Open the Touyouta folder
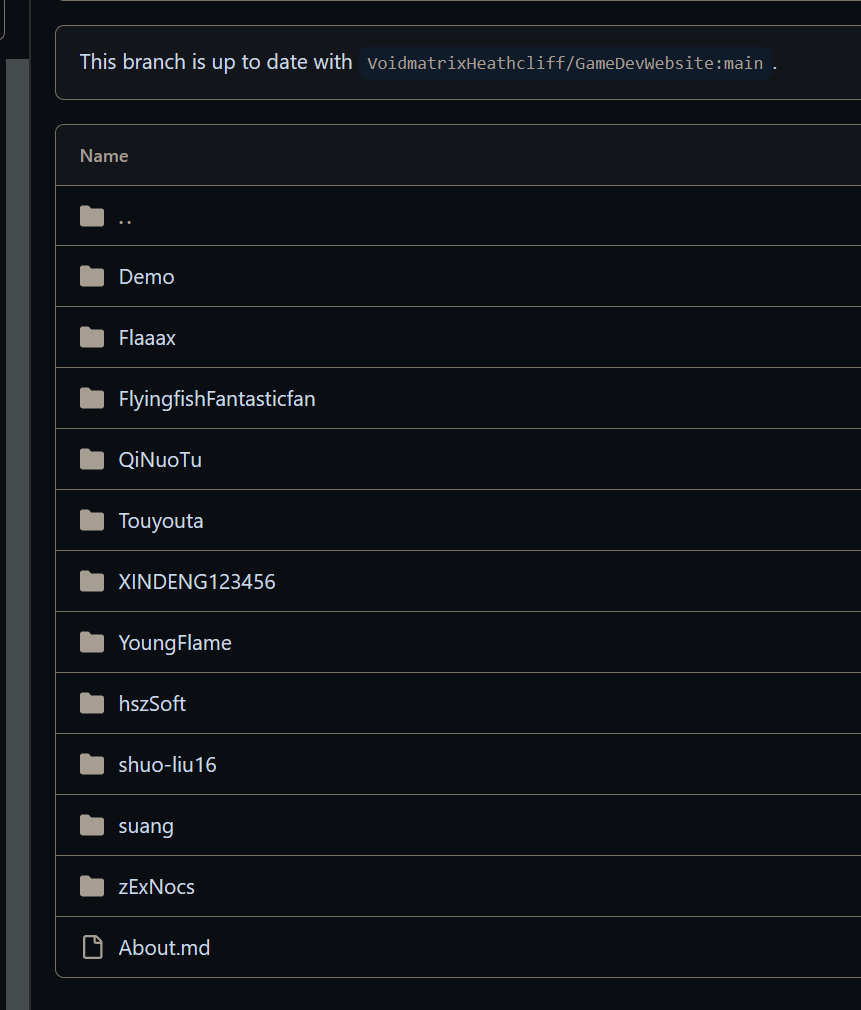Screen dimensions: 861x1010 pyautogui.click(x=161, y=521)
